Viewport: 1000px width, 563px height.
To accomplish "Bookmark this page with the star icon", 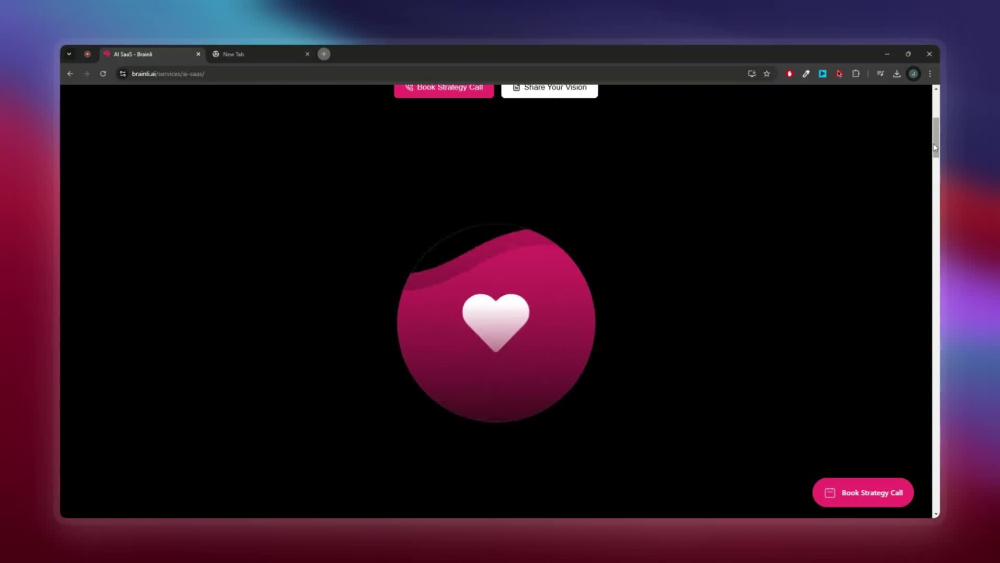I will pyautogui.click(x=767, y=74).
